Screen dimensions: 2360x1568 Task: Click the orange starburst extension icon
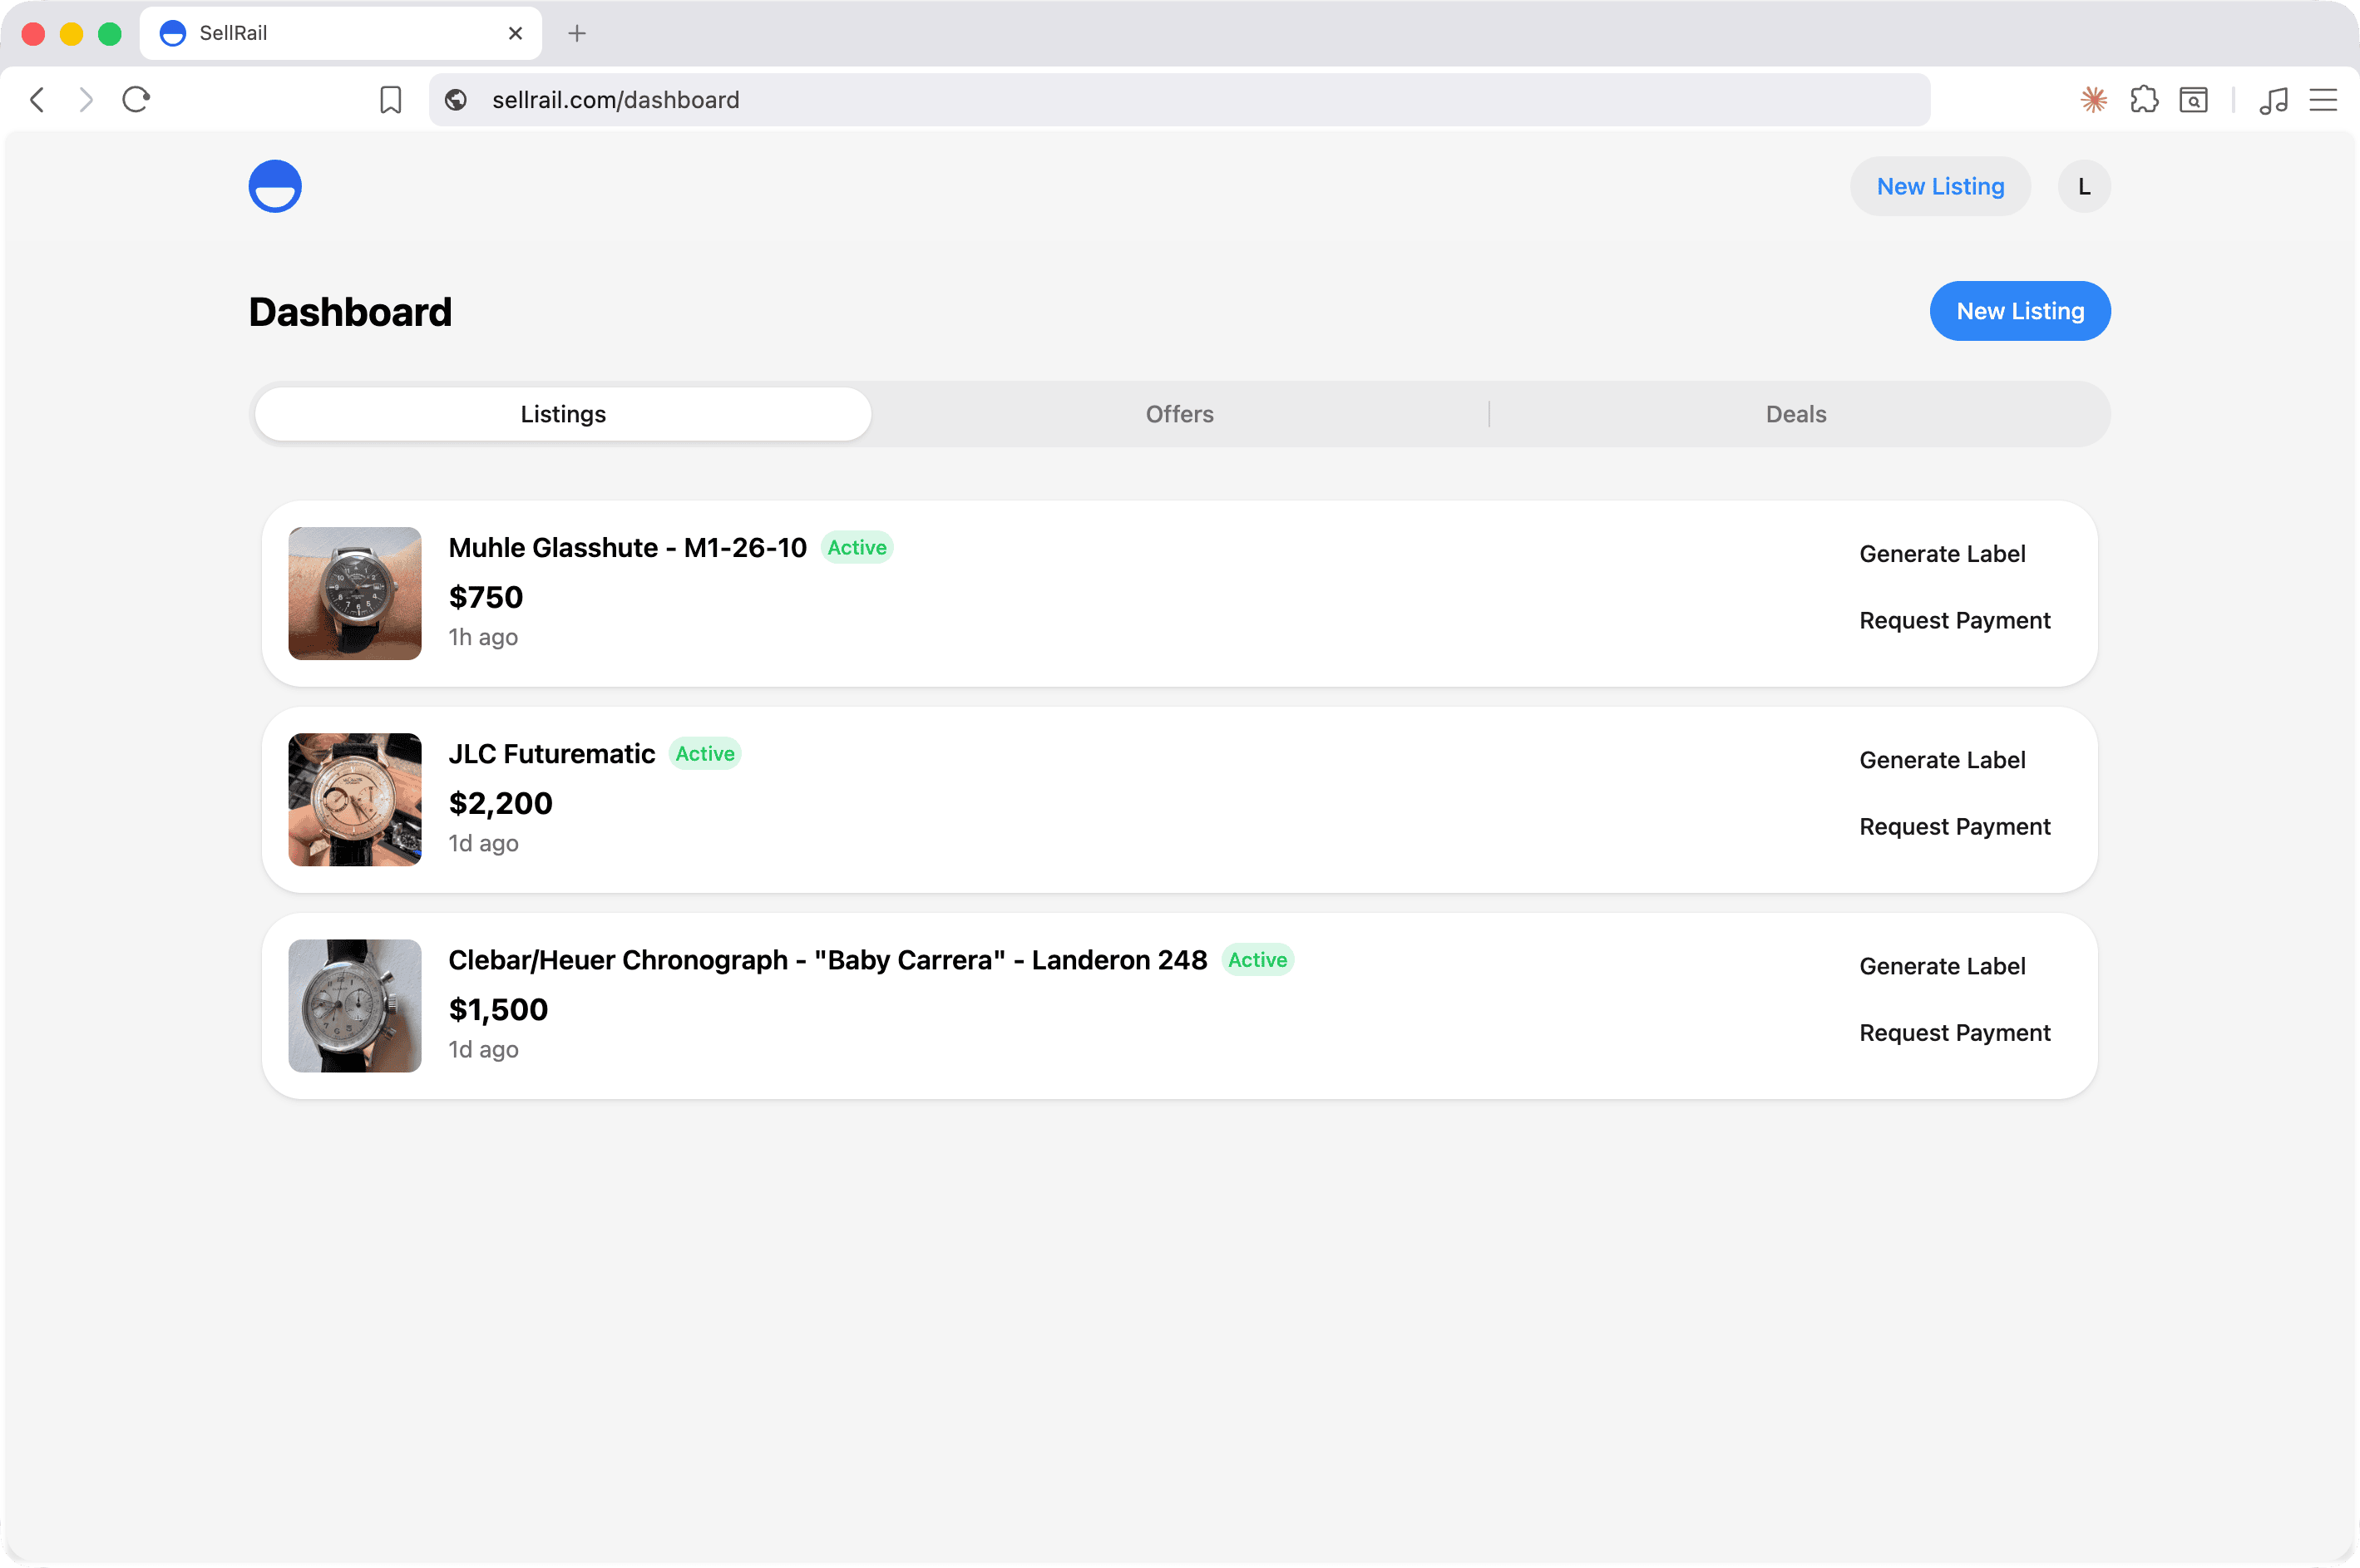2094,100
